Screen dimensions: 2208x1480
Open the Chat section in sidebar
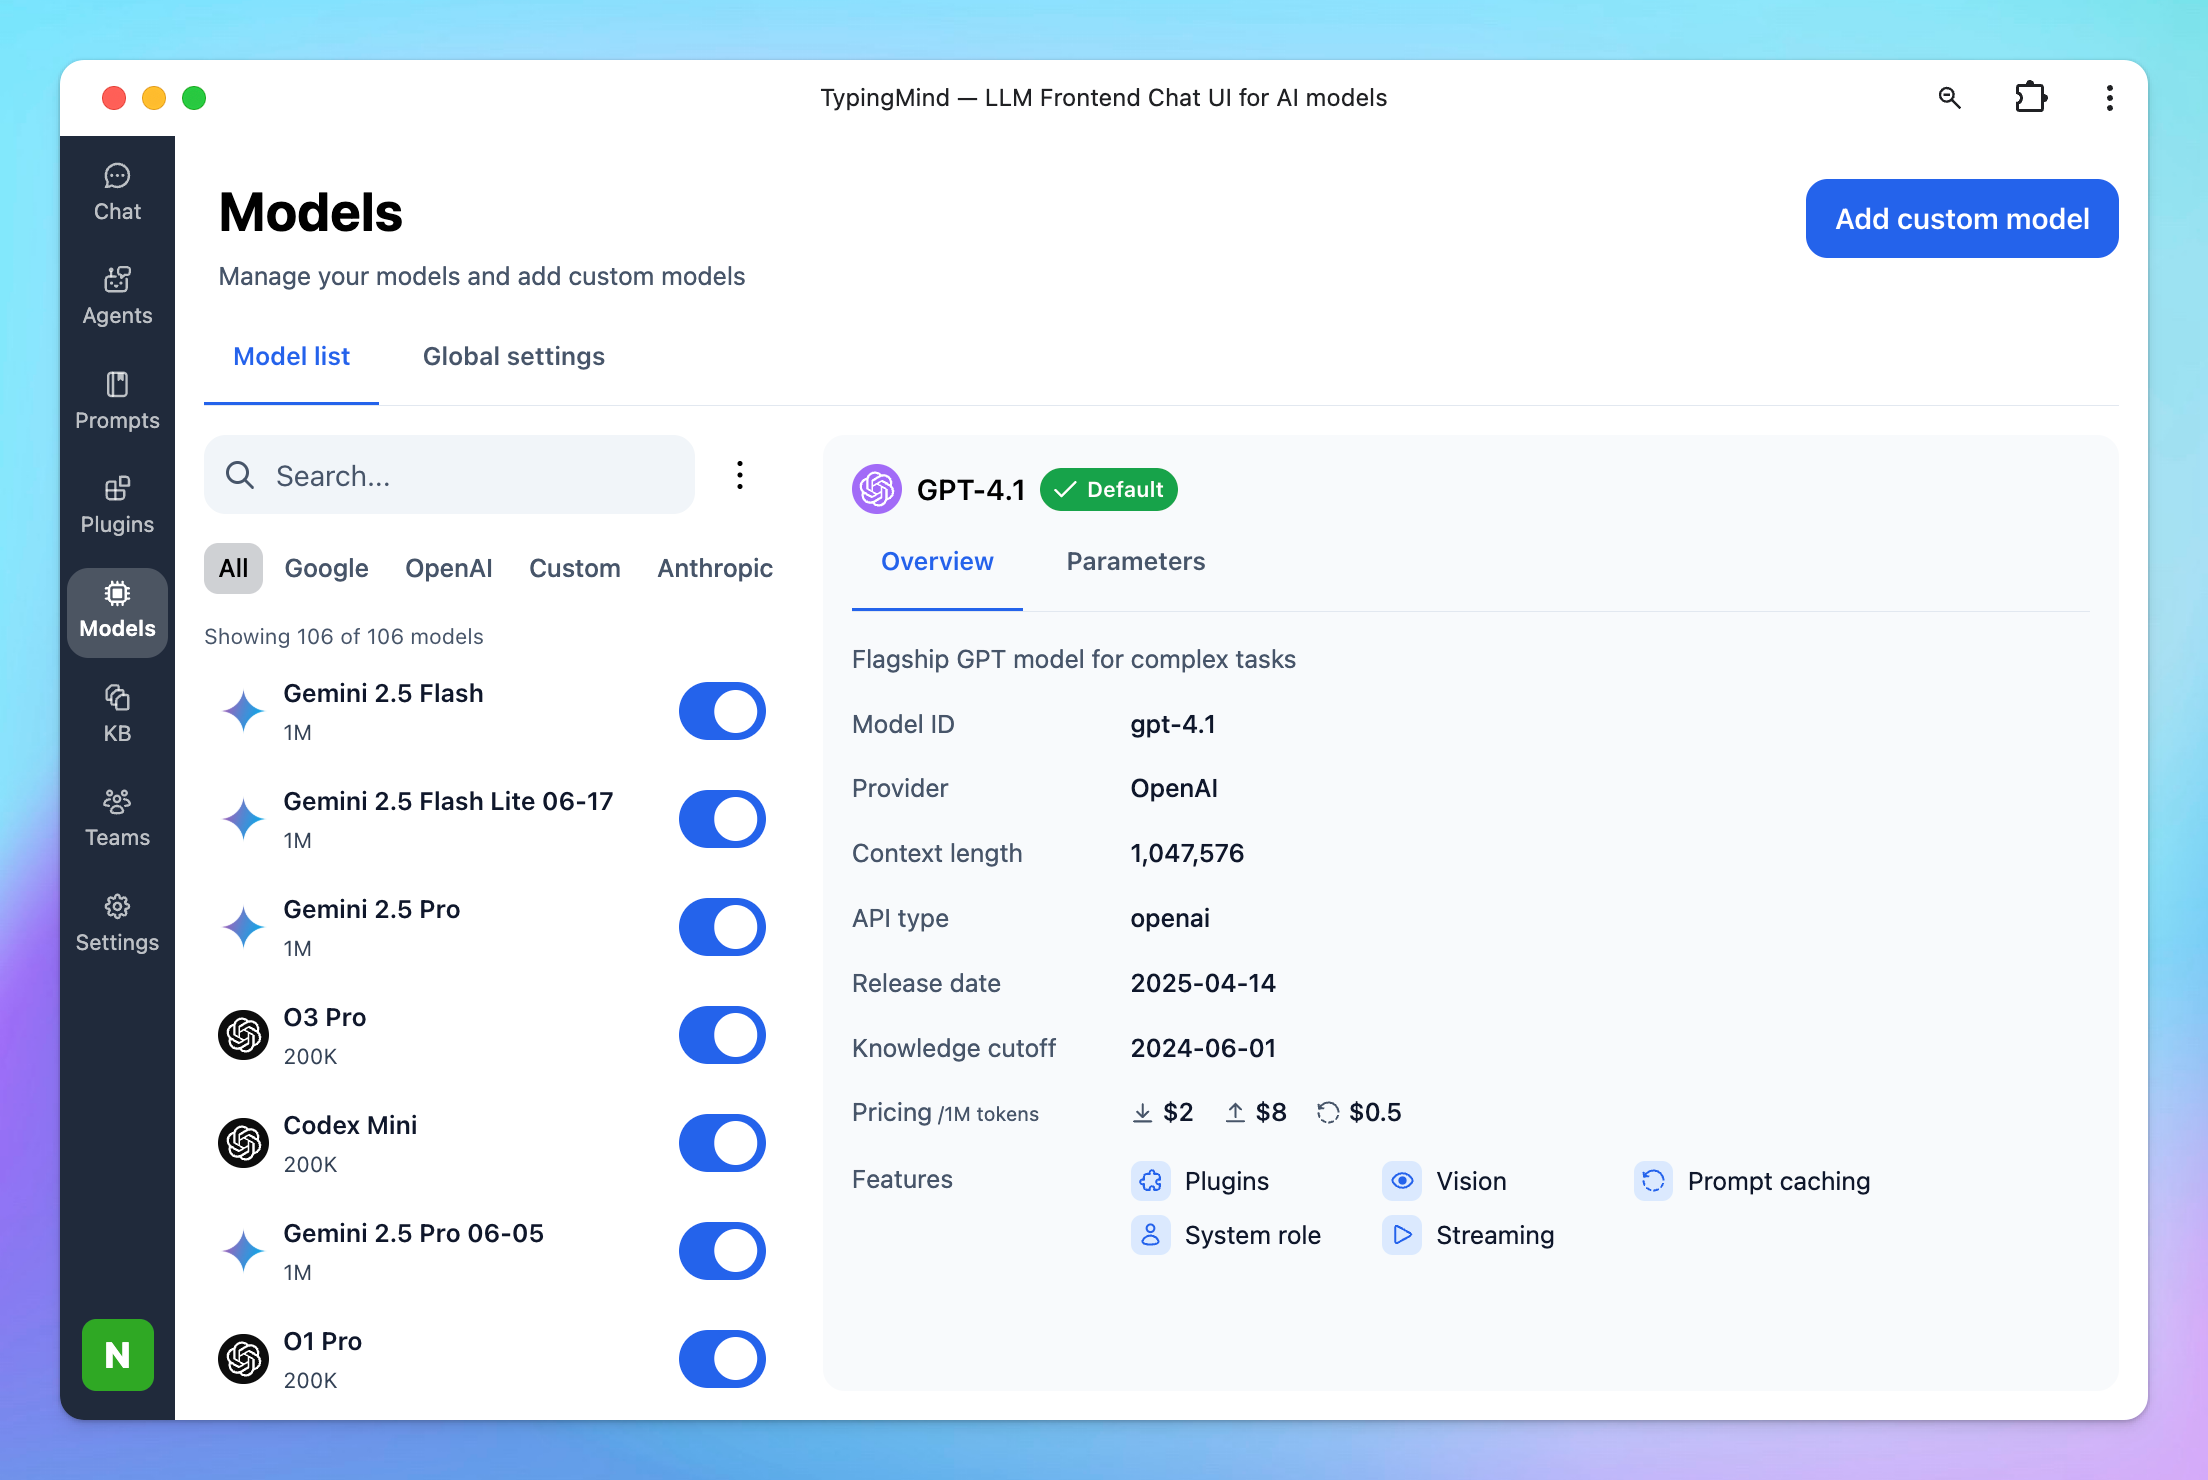[117, 193]
